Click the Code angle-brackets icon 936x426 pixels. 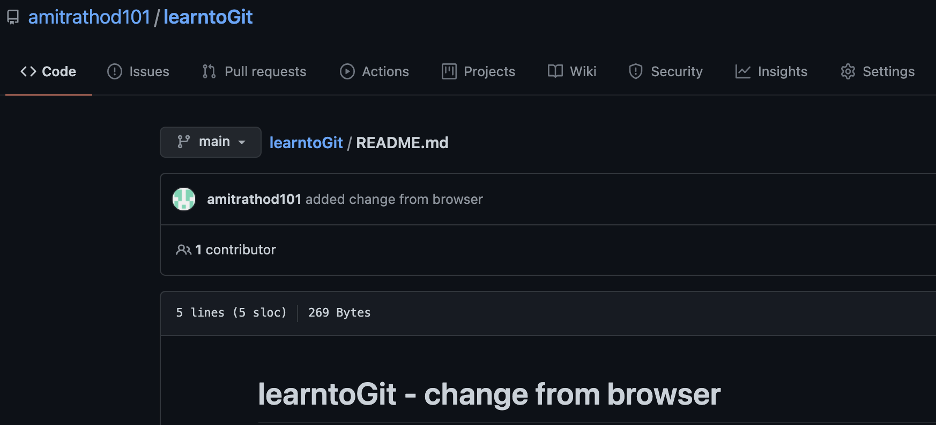pos(28,72)
